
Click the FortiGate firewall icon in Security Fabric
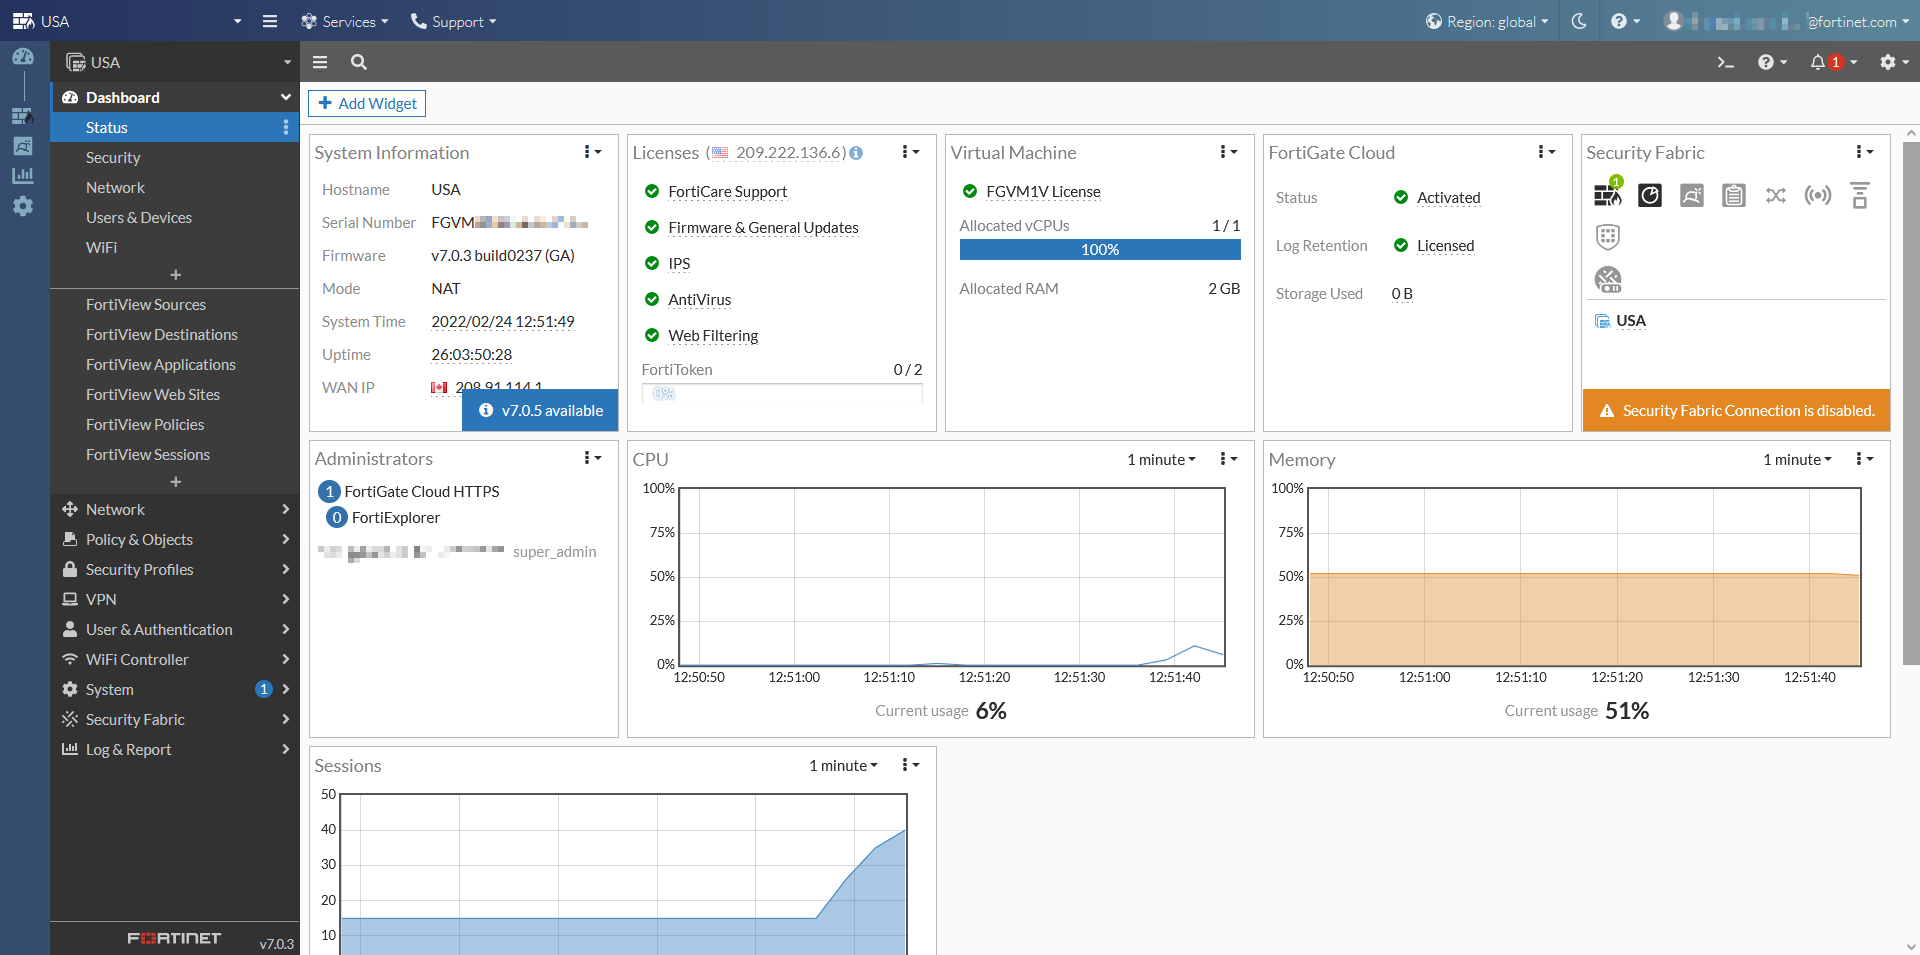coord(1607,196)
